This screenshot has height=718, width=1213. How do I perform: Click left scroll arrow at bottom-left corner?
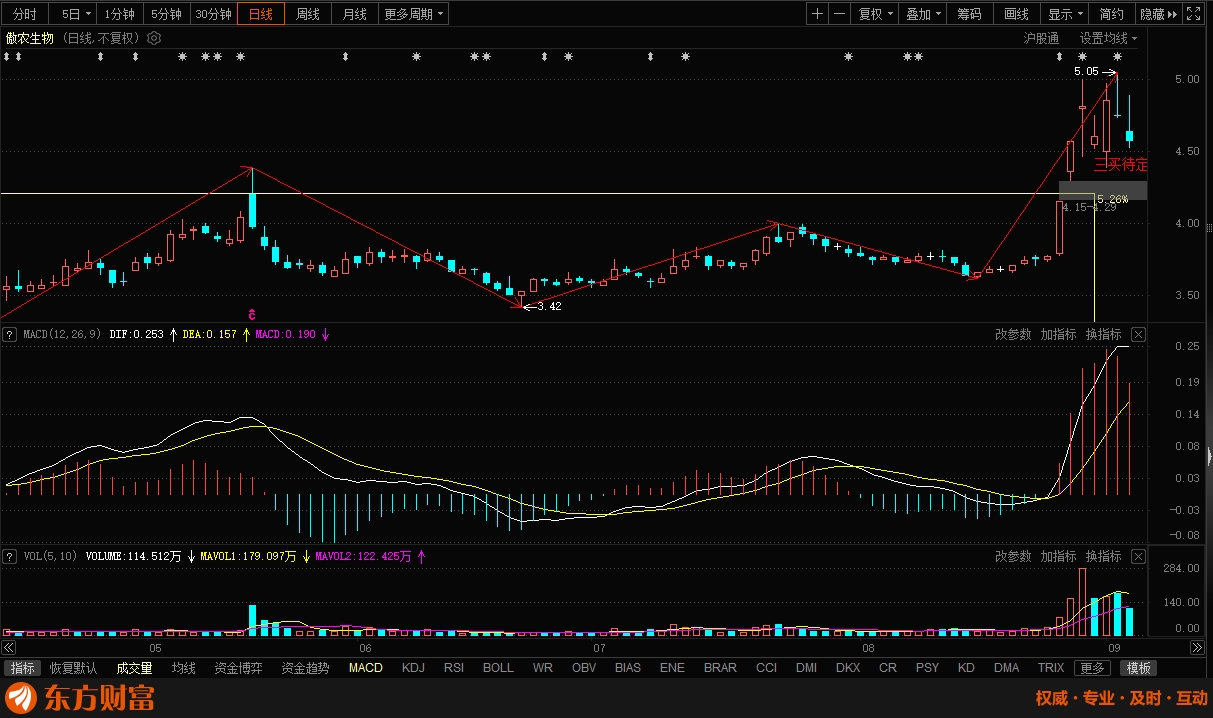point(7,648)
